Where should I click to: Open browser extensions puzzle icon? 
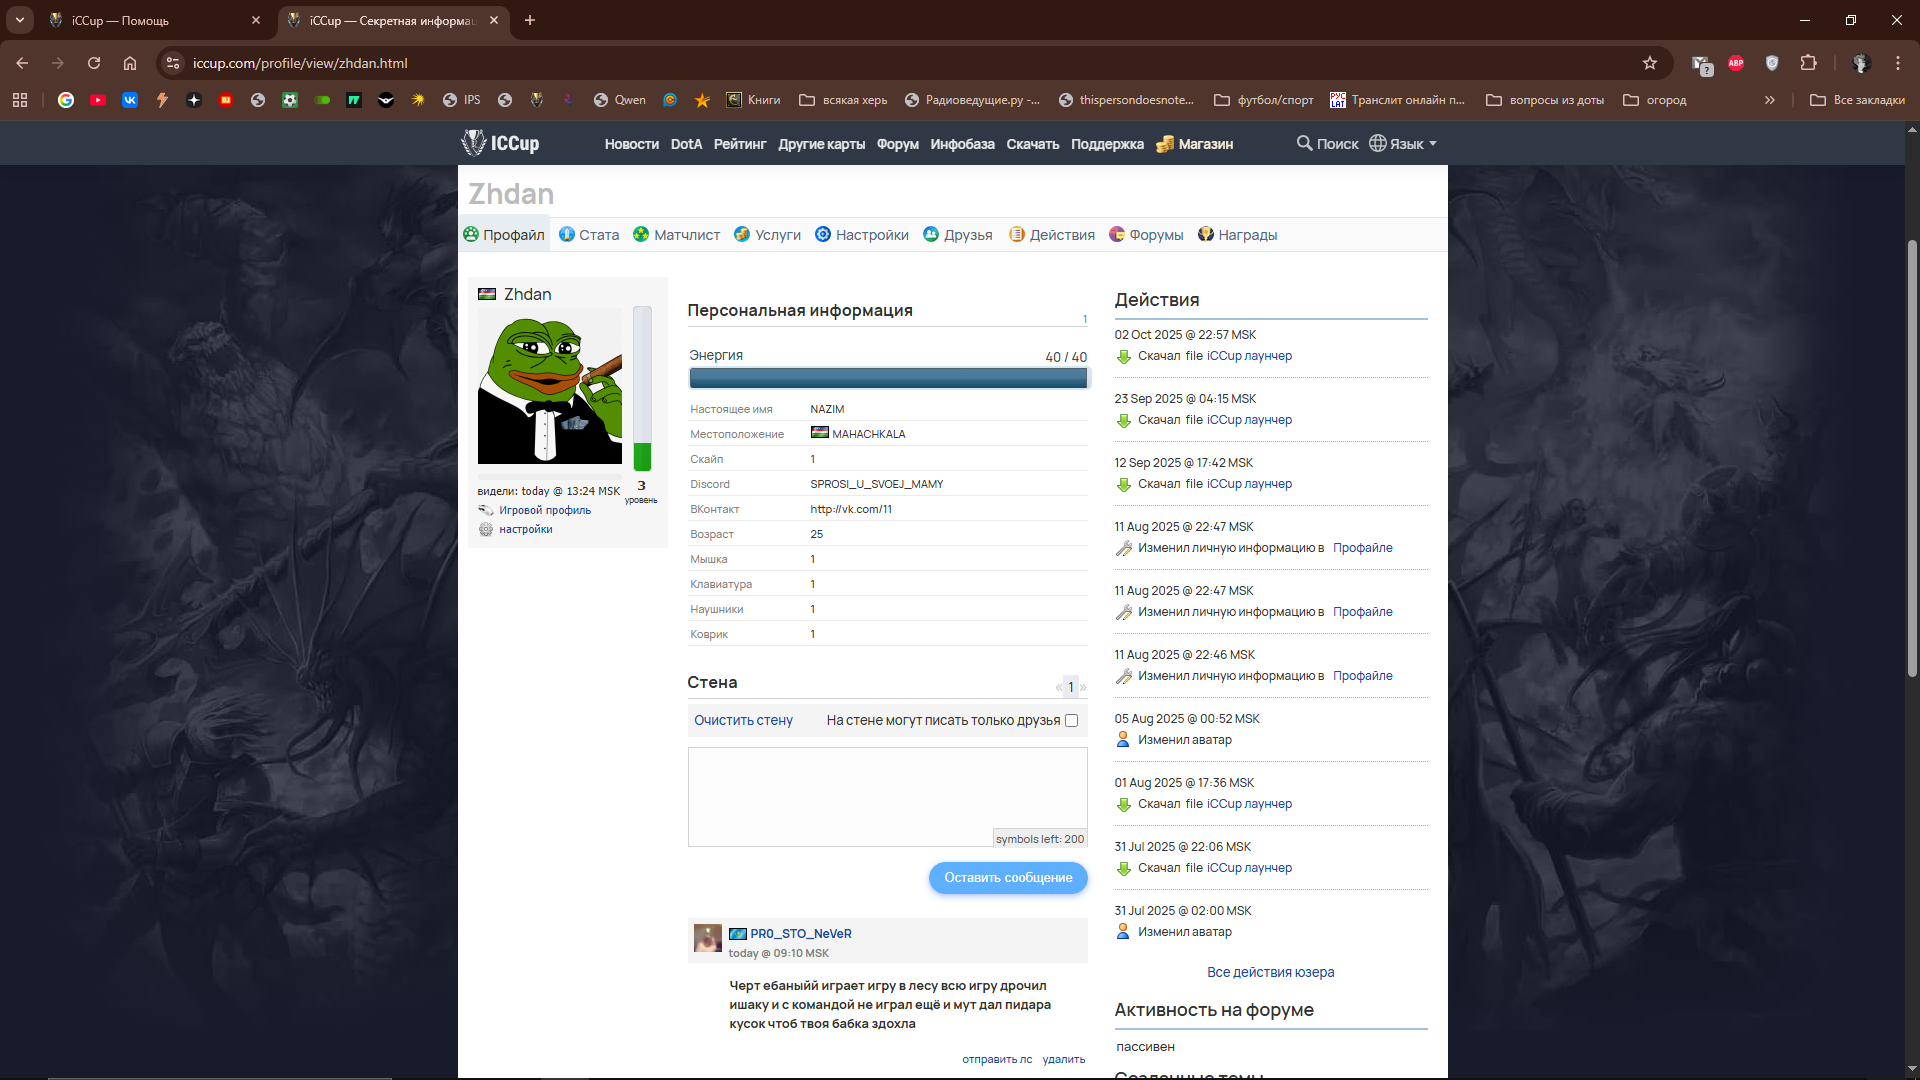(1808, 63)
